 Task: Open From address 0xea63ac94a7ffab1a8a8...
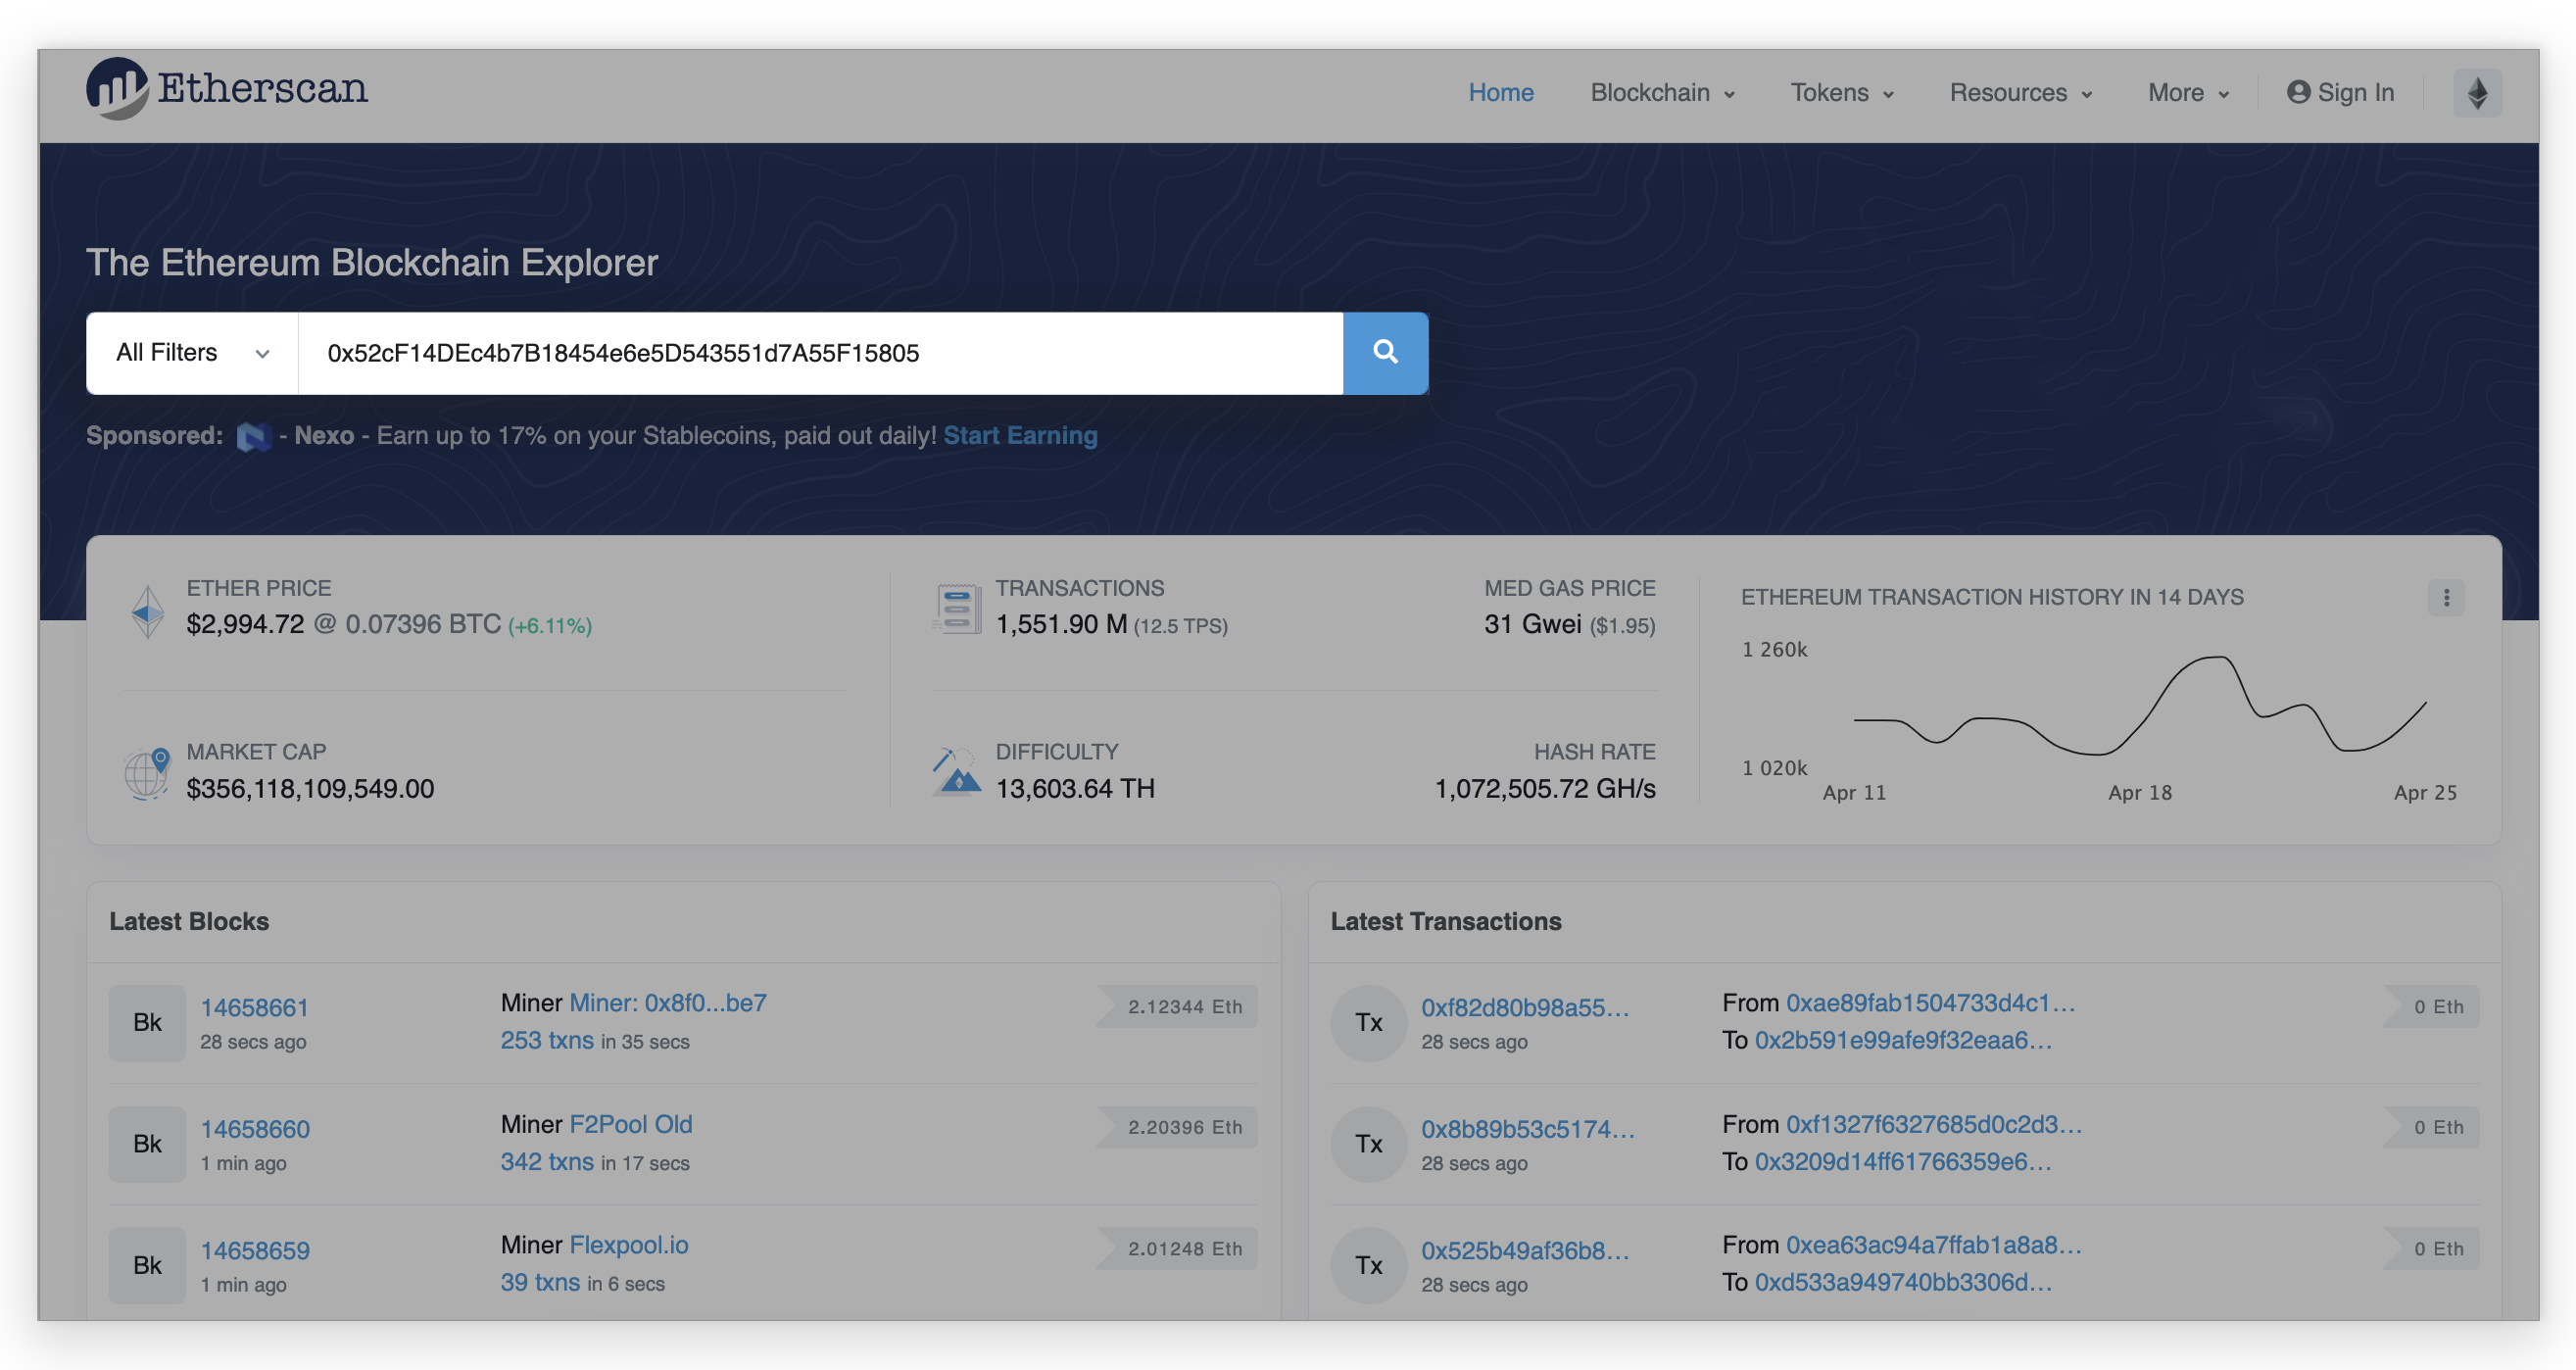1934,1245
